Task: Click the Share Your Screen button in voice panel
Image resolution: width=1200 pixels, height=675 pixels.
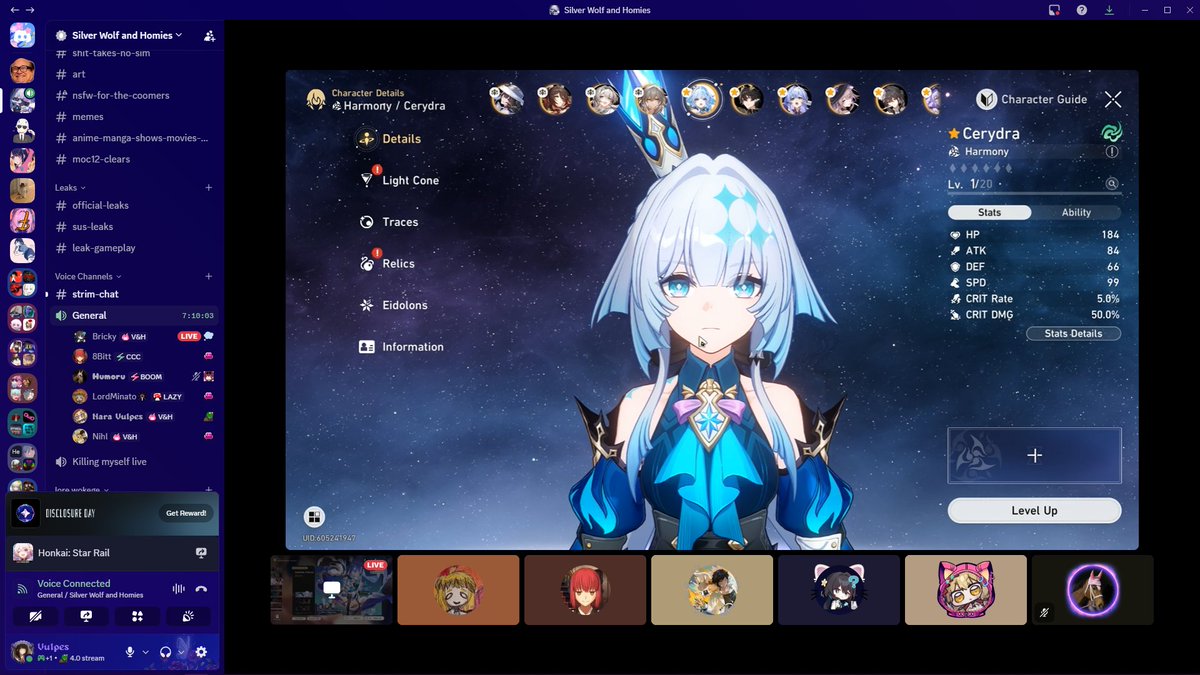Action: [x=86, y=616]
